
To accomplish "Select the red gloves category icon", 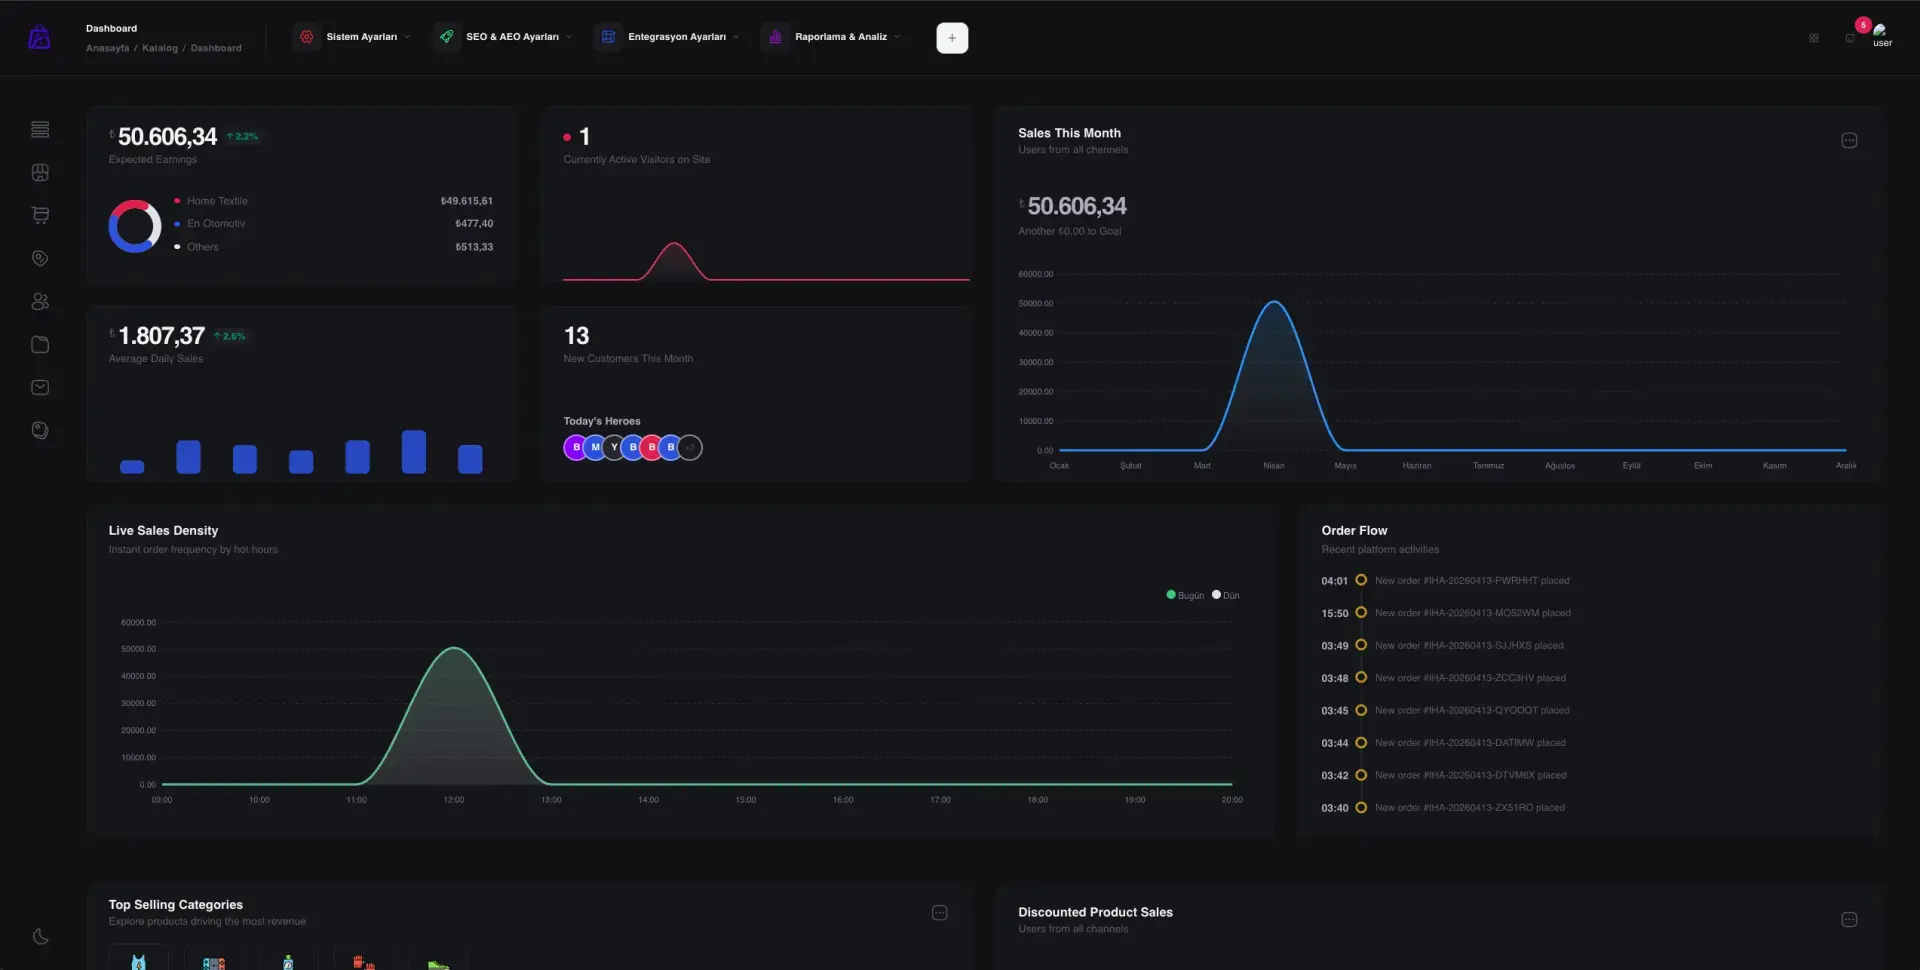I will click(x=363, y=963).
